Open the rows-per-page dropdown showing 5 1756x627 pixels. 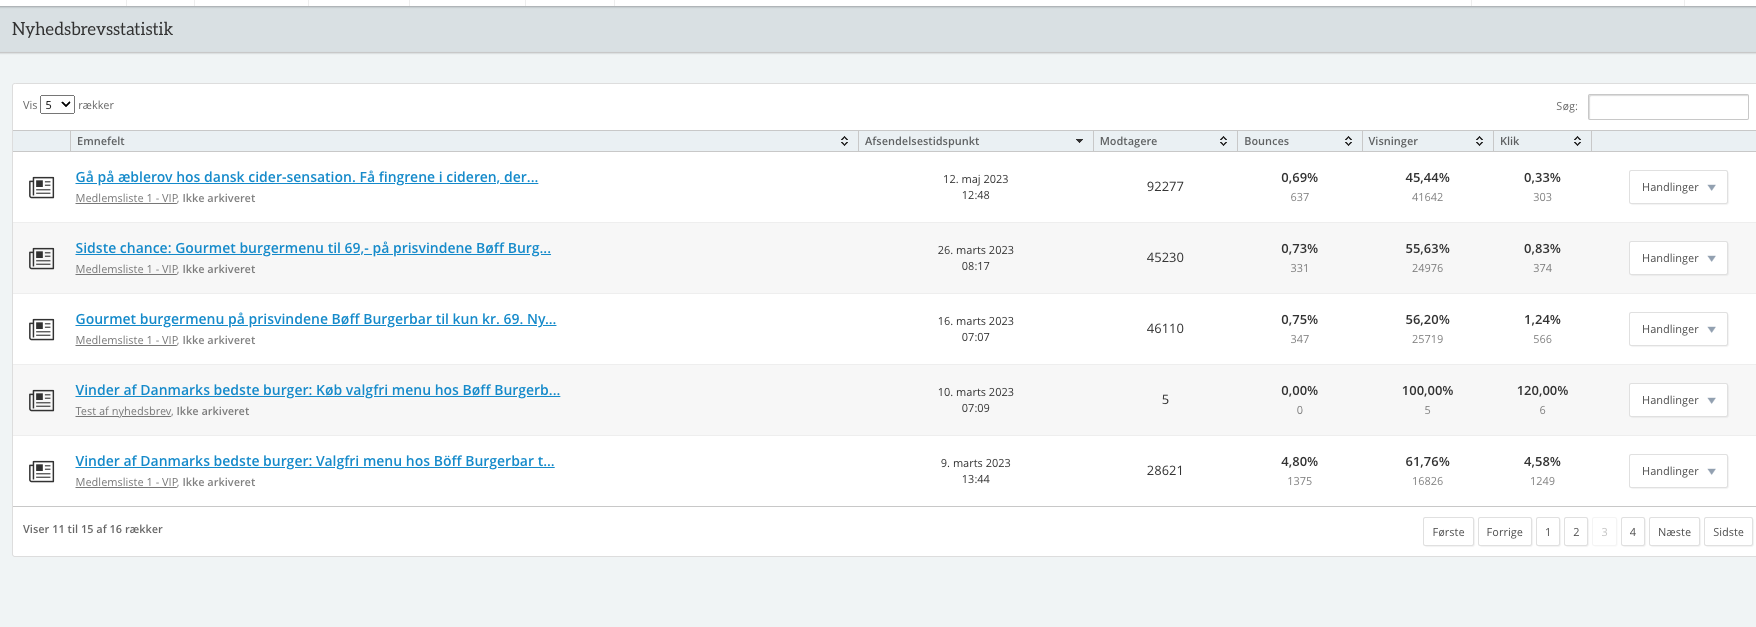pyautogui.click(x=57, y=105)
